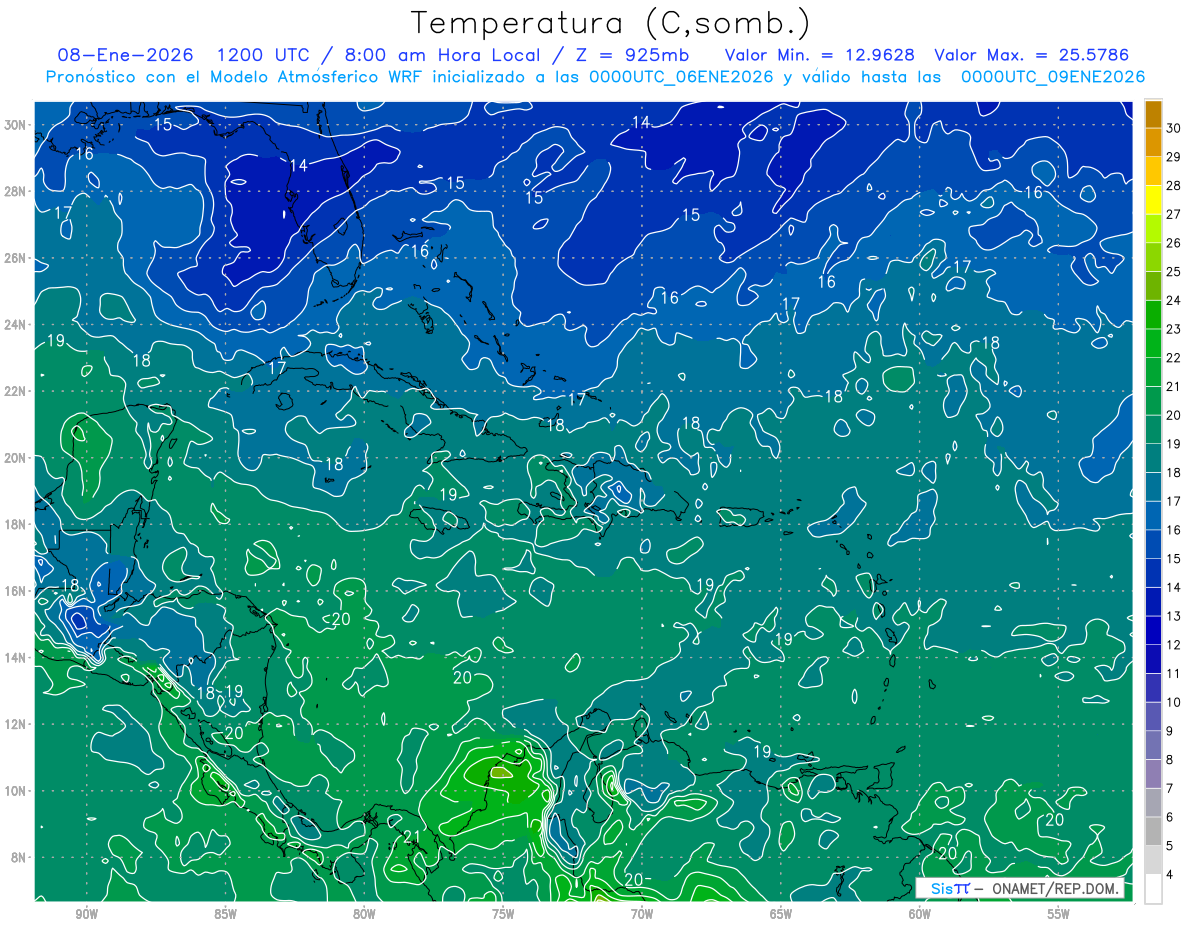Click the "SisTT - ONAMET/REP.DOM." credit box
This screenshot has height=927, width=1200.
(1019, 889)
